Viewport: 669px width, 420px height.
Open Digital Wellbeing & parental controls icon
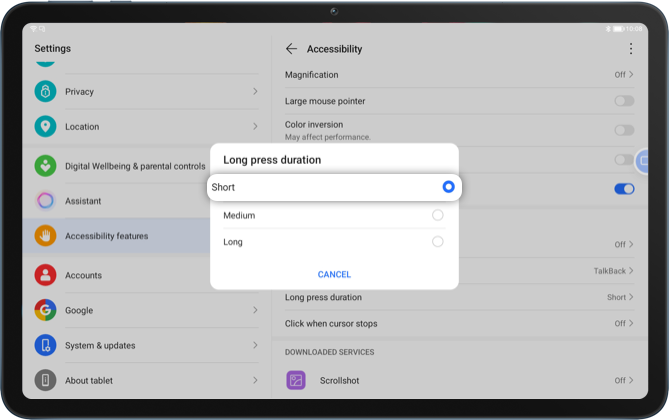point(45,166)
